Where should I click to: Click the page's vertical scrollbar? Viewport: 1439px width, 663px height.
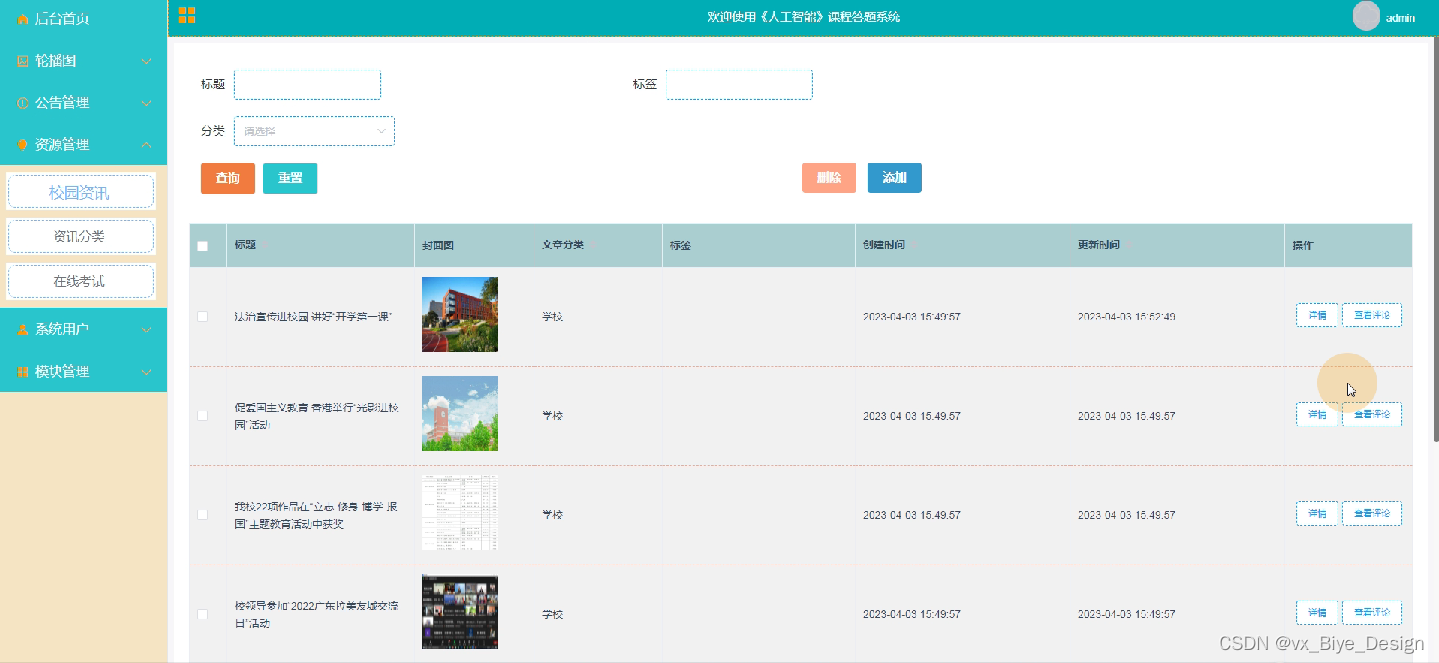pos(1435,240)
